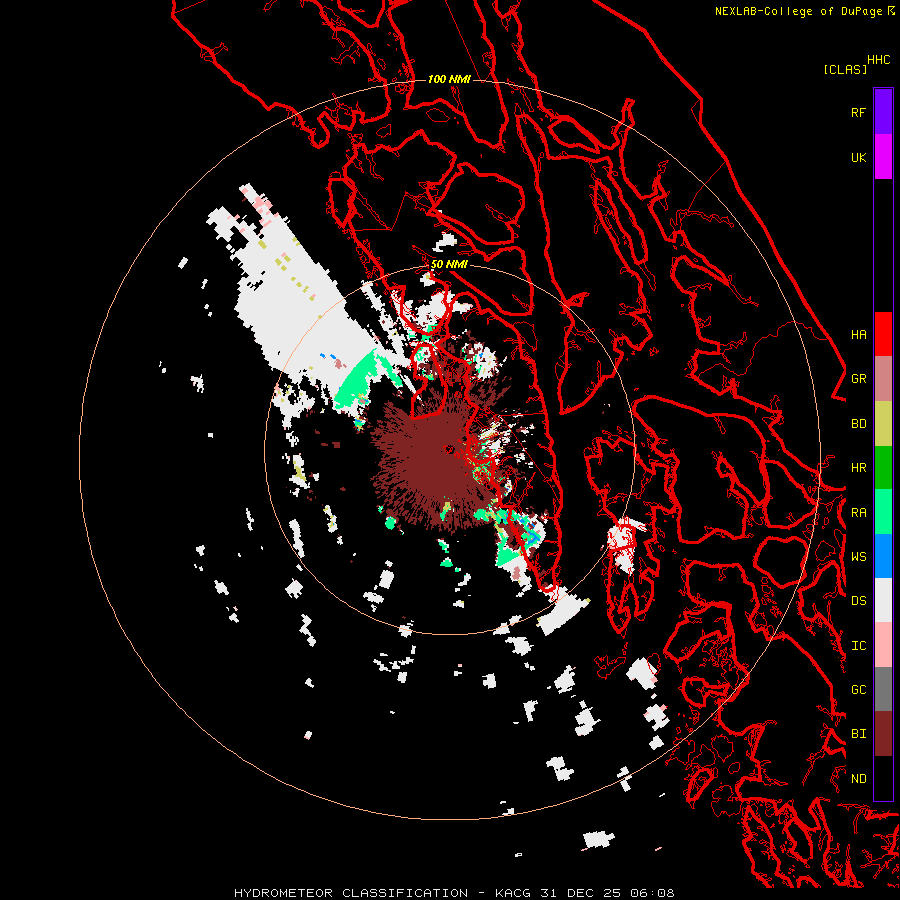Screen dimensions: 900x900
Task: Click the RA light green legend block
Action: point(883,512)
